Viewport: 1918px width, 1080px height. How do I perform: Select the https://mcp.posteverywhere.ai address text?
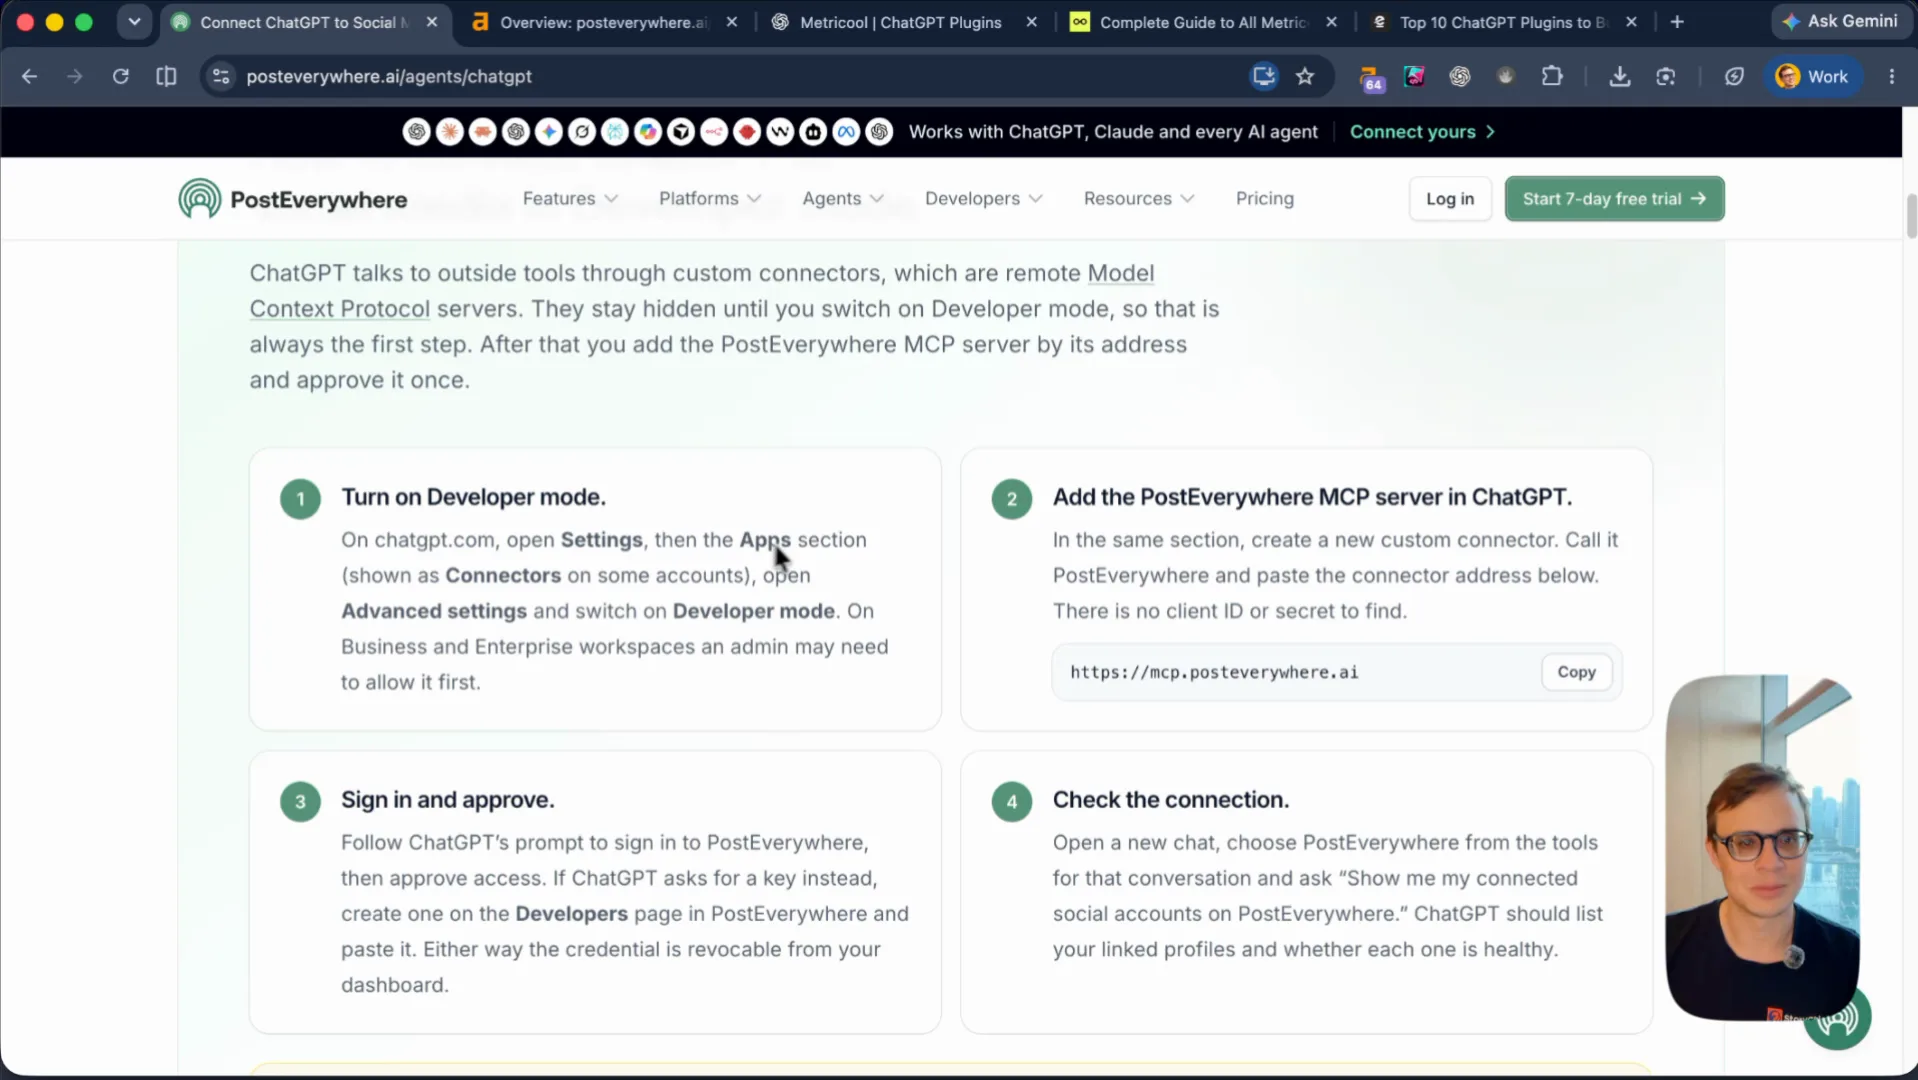pos(1214,672)
